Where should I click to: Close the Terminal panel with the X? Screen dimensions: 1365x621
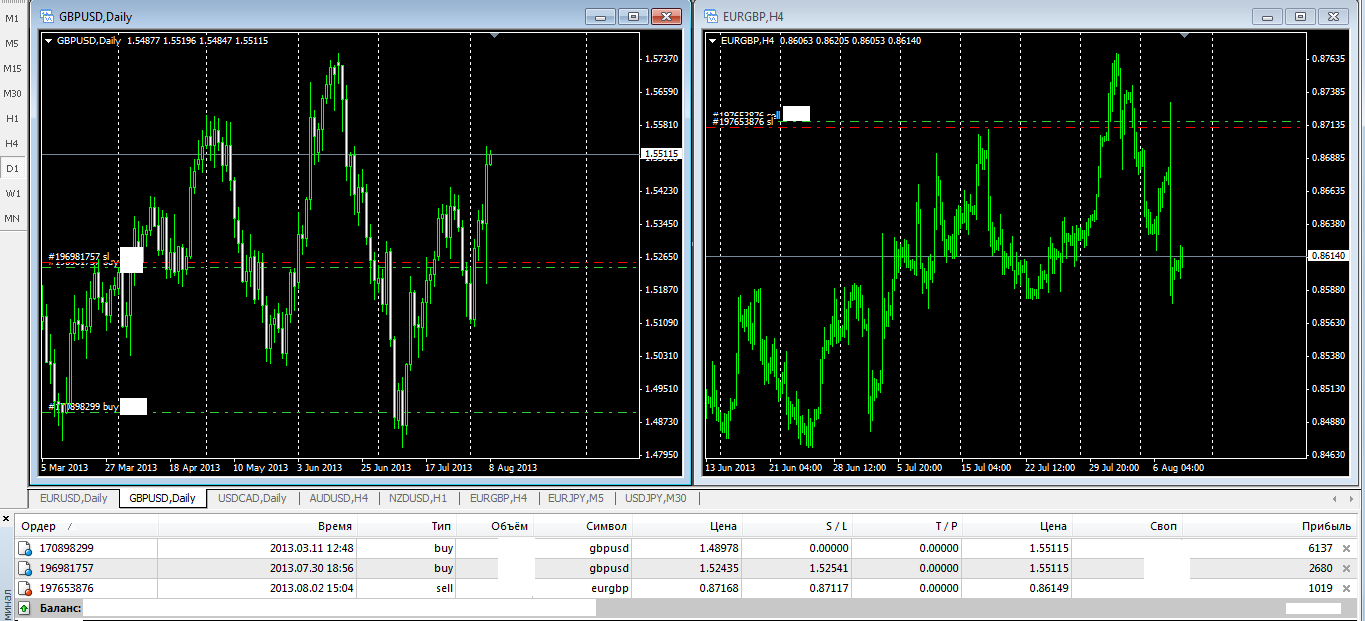(x=6, y=519)
